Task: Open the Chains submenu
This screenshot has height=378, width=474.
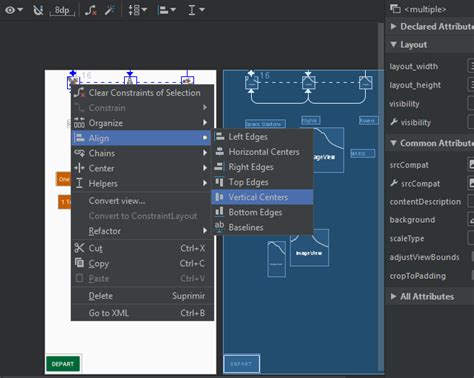Action: click(x=142, y=153)
